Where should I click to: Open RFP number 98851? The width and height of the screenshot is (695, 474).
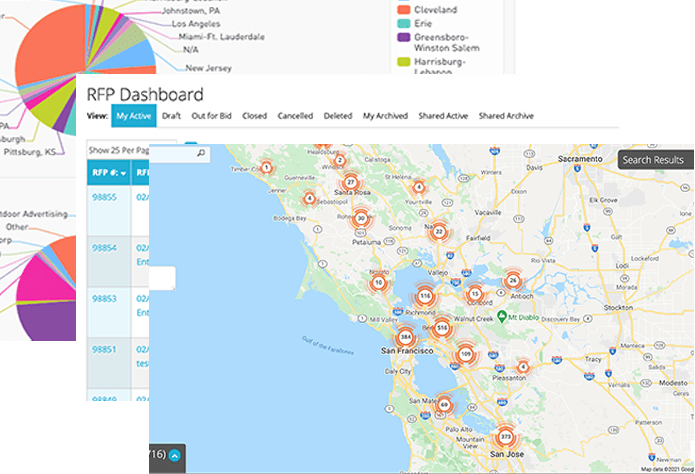[x=104, y=349]
